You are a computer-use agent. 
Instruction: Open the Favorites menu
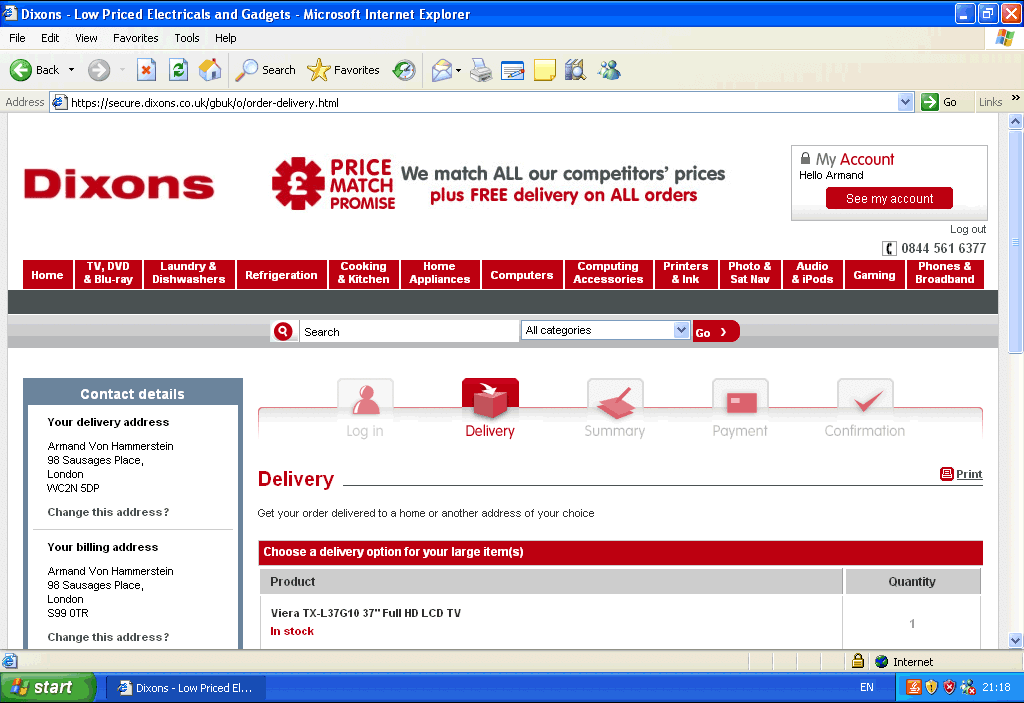coord(136,38)
